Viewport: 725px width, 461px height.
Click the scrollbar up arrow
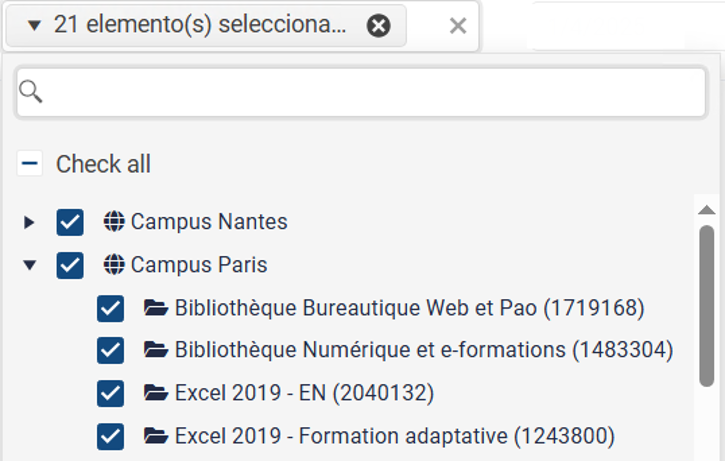(707, 210)
